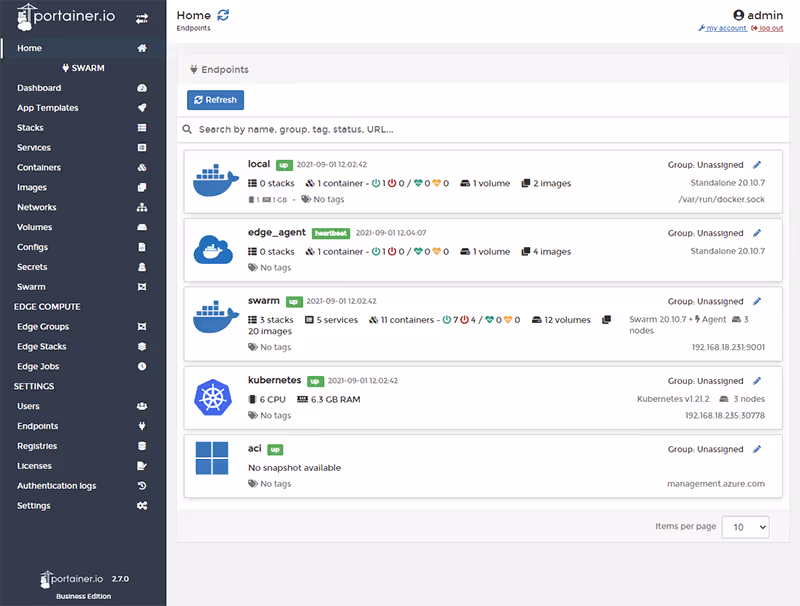Click "2 images" in local row
The height and width of the screenshot is (606, 800).
coord(546,183)
